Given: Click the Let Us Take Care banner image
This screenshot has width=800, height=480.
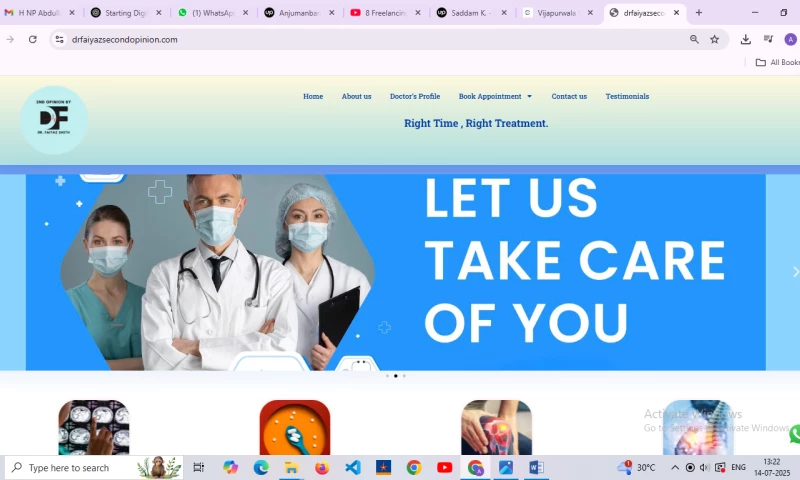Looking at the screenshot, I should point(395,272).
